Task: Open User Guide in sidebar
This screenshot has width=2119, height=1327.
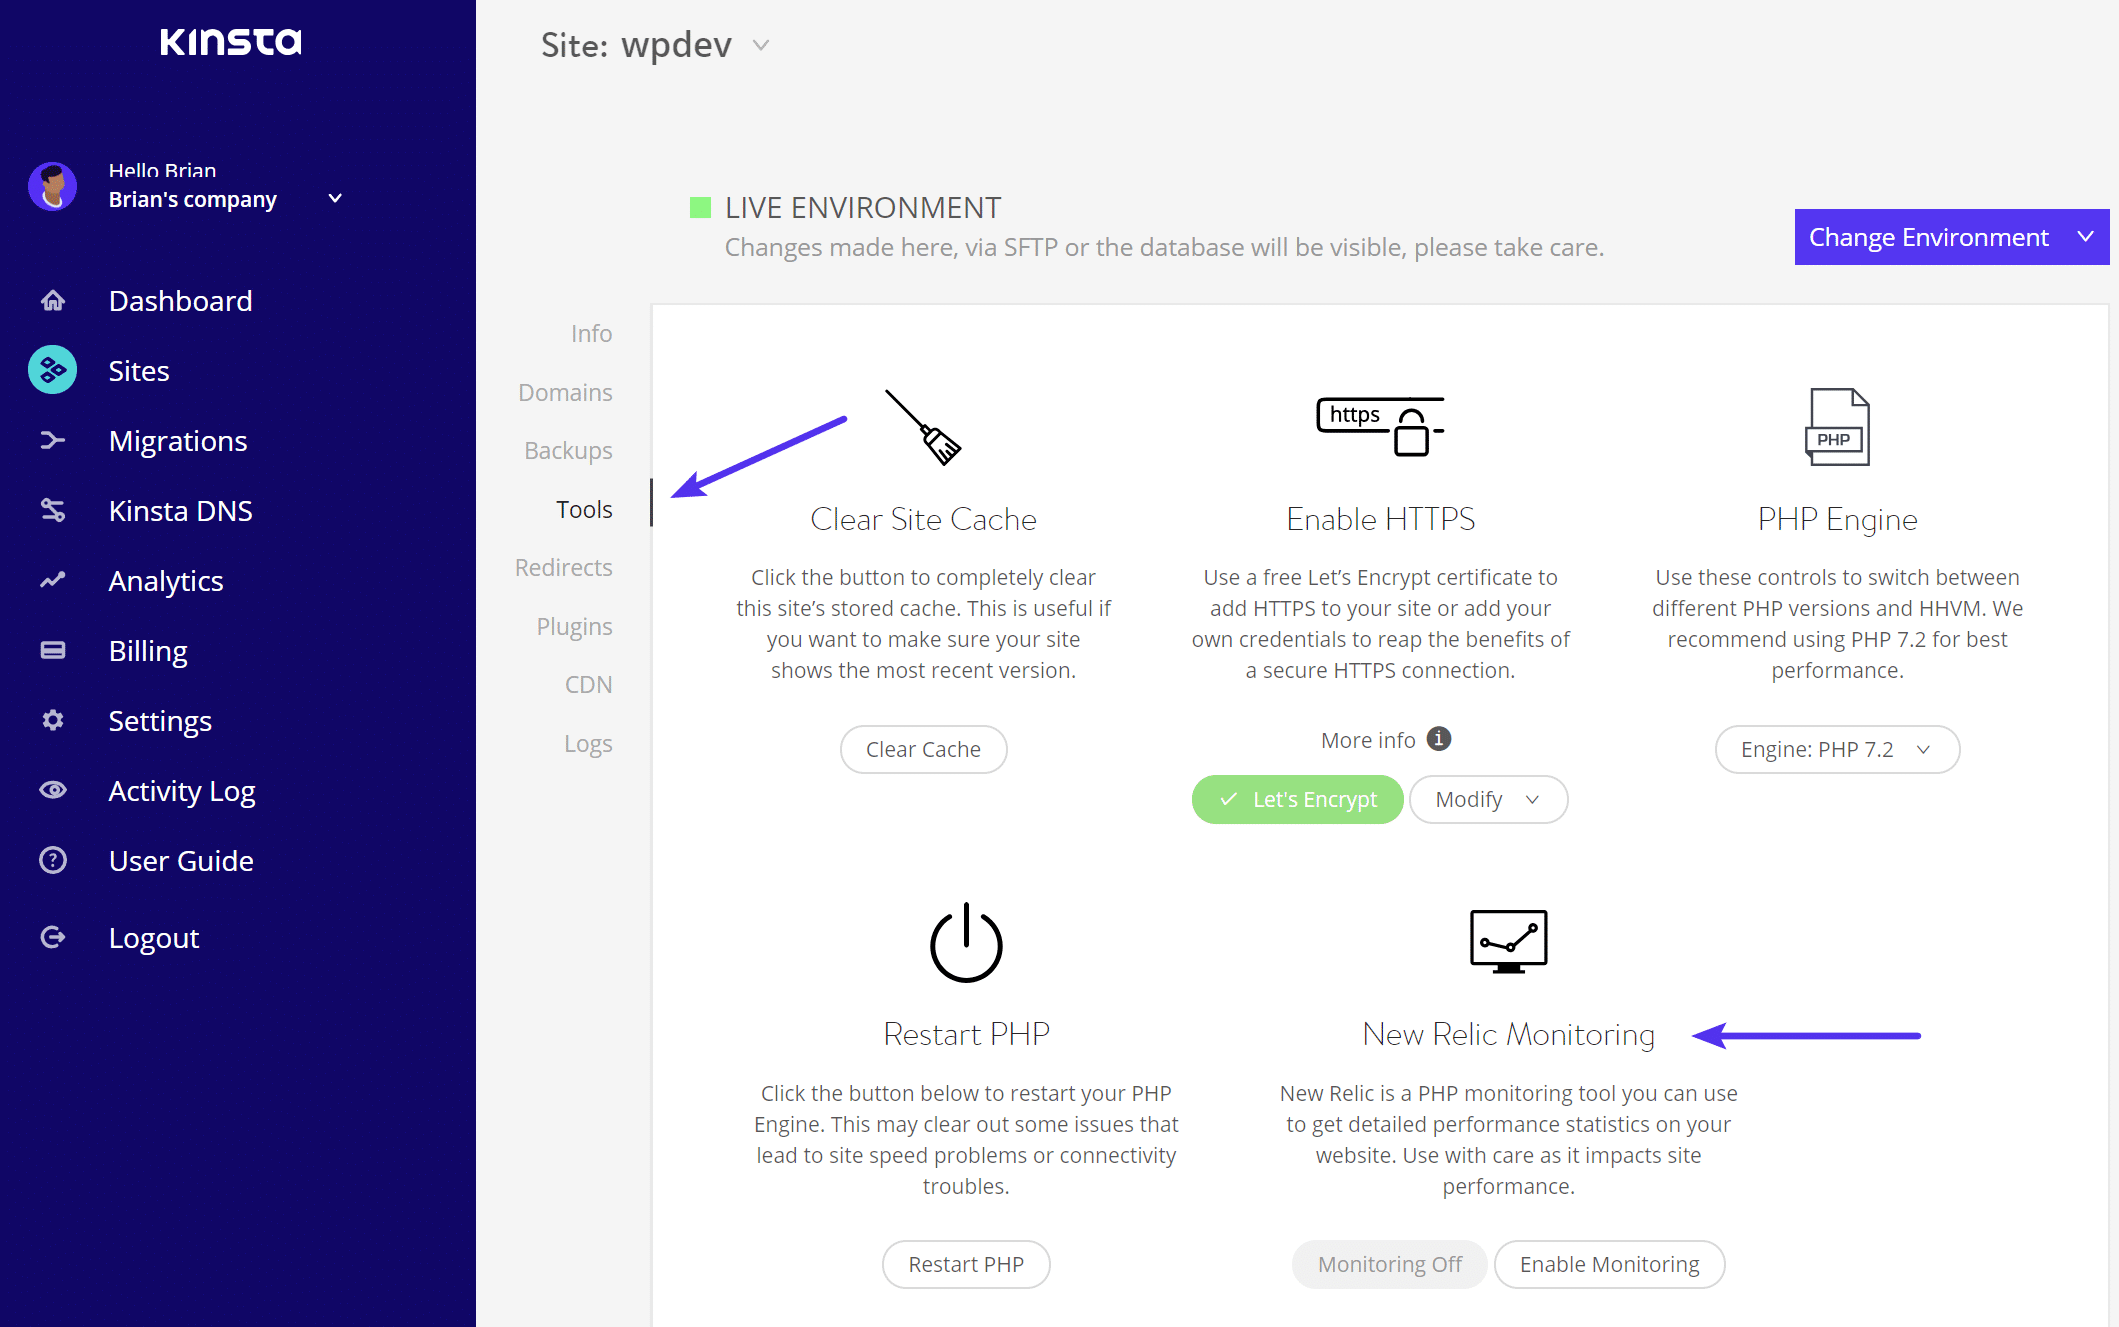Action: click(x=181, y=860)
